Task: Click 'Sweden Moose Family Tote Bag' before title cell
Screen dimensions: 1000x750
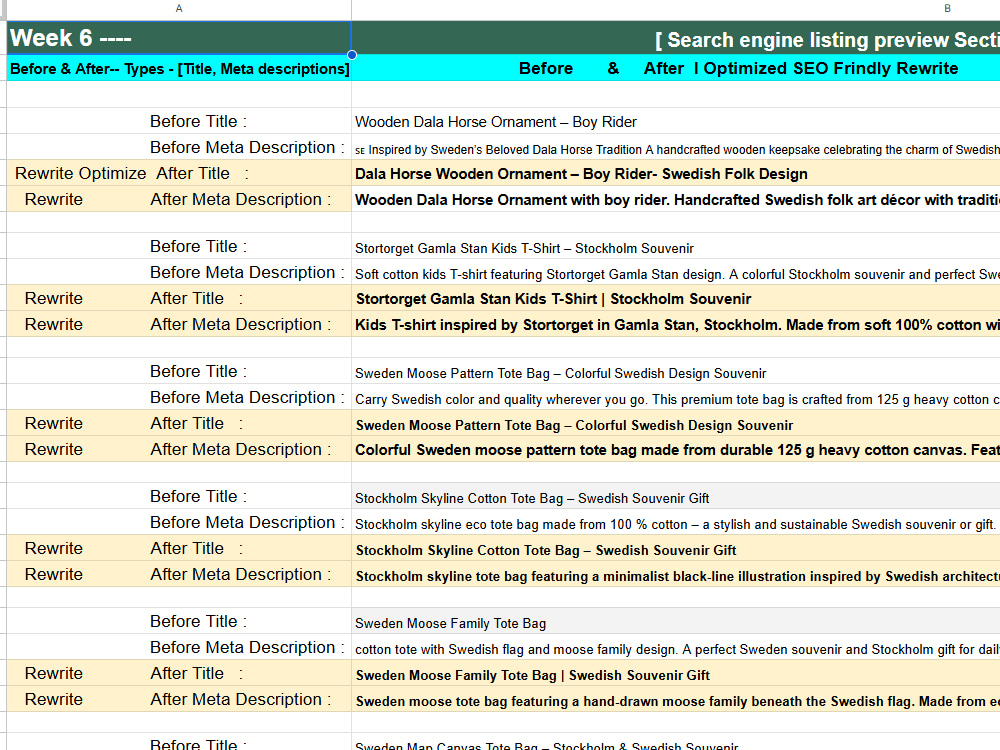Action: pos(675,621)
